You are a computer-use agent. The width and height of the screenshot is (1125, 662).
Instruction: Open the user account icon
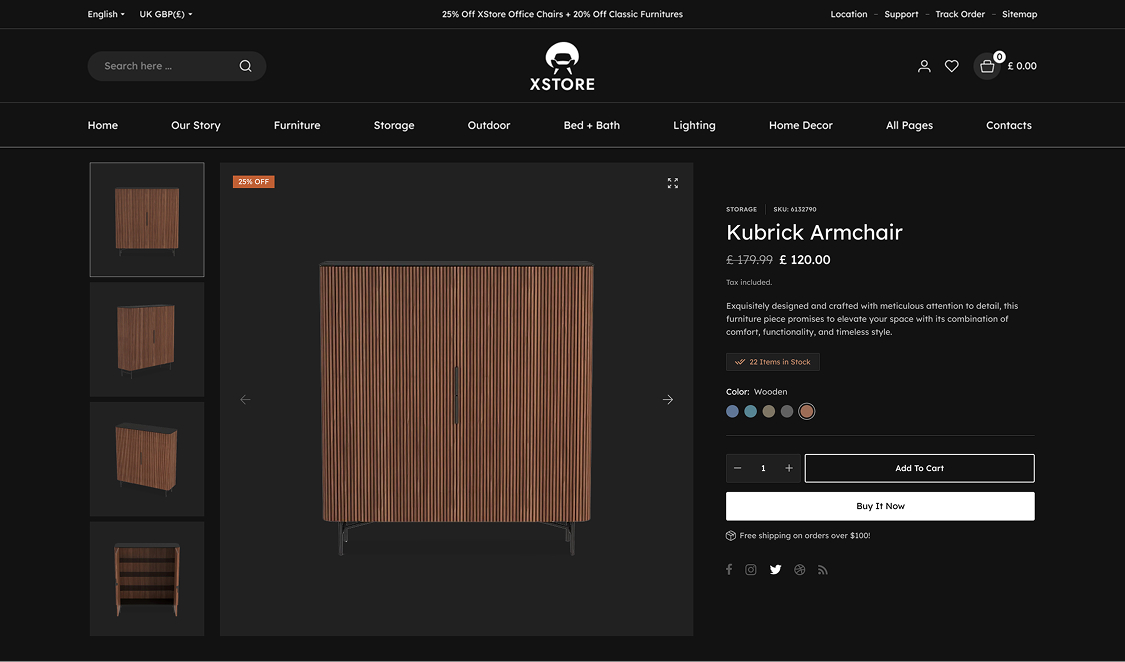tap(924, 66)
